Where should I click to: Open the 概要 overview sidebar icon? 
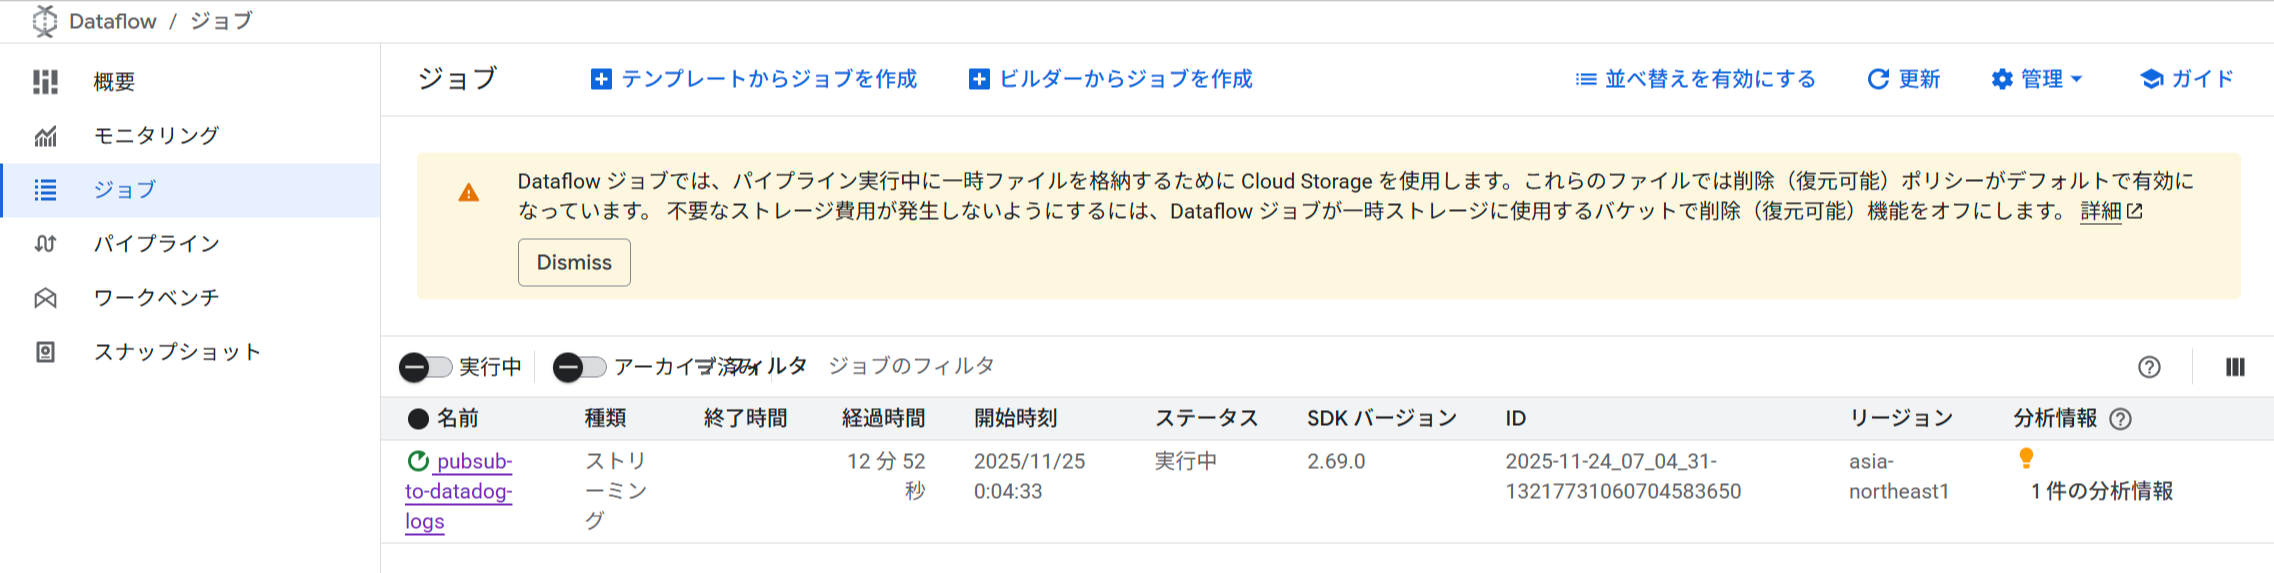[45, 82]
